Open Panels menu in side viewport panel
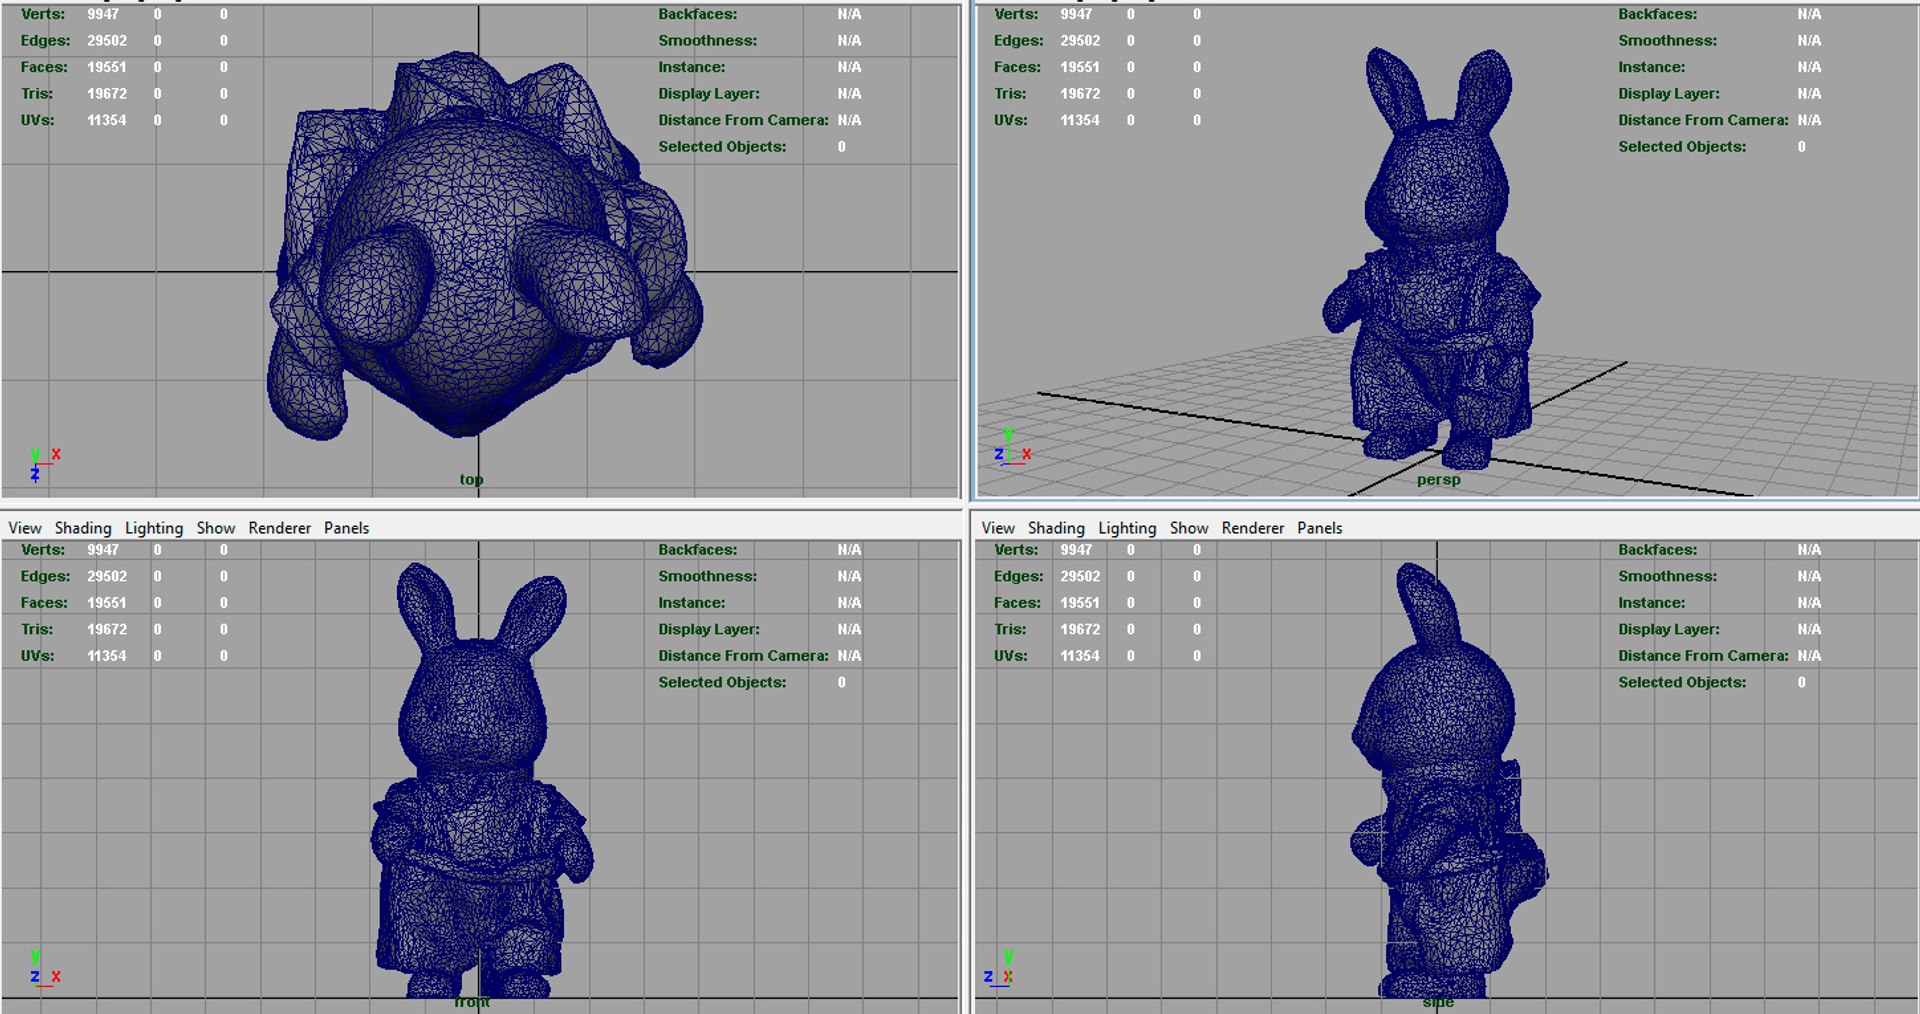1920x1014 pixels. click(x=1320, y=528)
